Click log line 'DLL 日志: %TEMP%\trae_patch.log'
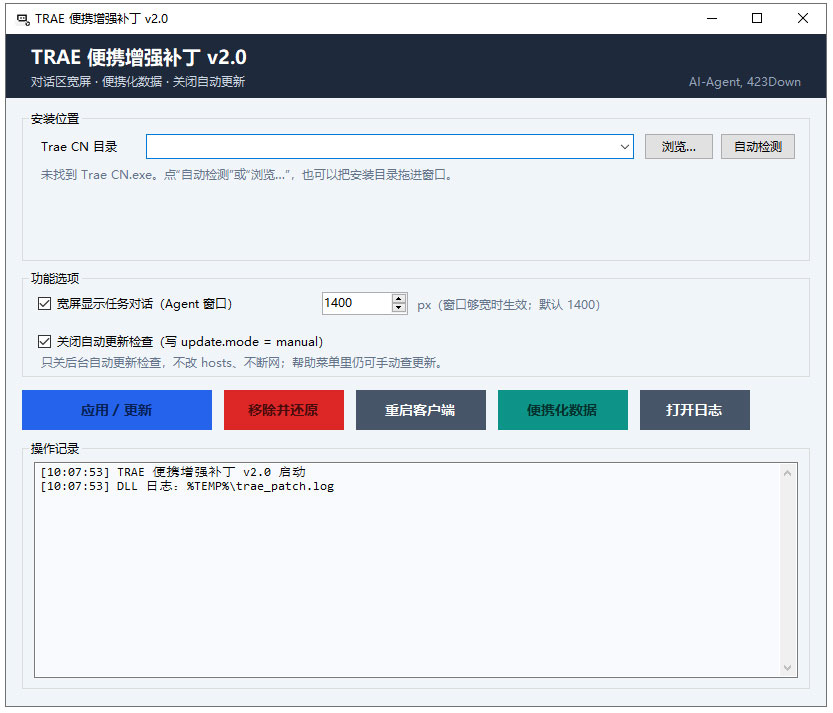The width and height of the screenshot is (833, 713). (187, 486)
